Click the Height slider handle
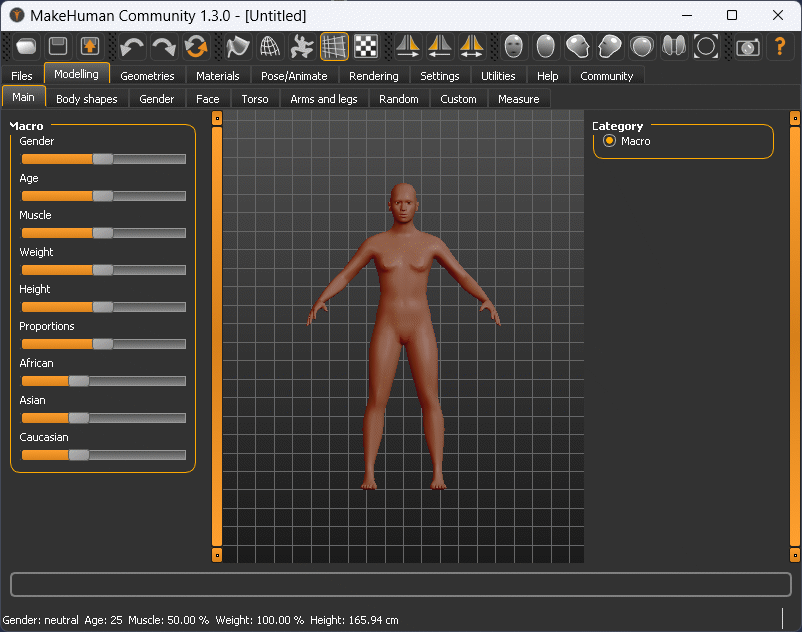This screenshot has width=802, height=632. pyautogui.click(x=103, y=307)
